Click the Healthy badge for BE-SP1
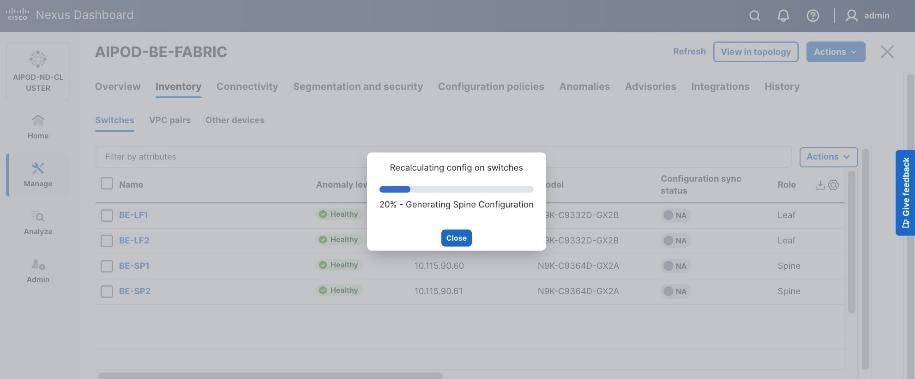This screenshot has width=915, height=379. [x=338, y=265]
